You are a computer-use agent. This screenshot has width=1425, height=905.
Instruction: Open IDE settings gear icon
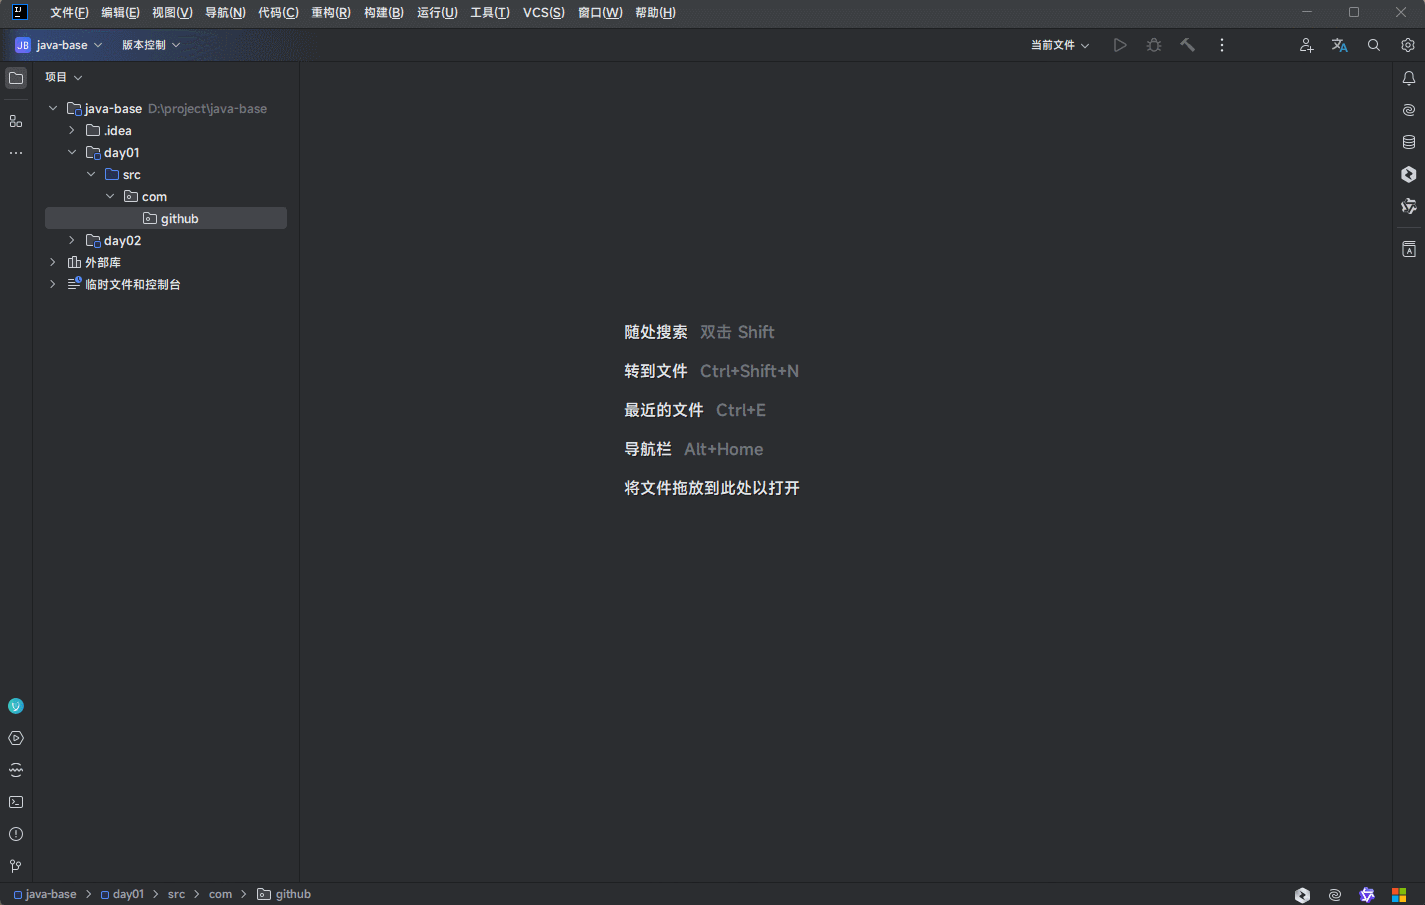1407,45
